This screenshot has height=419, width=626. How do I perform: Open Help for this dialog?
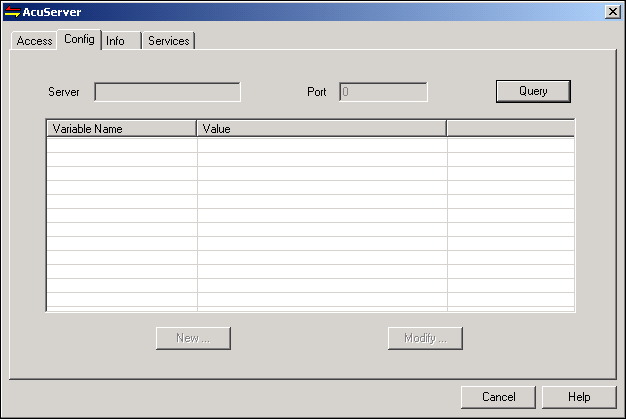pos(579,397)
